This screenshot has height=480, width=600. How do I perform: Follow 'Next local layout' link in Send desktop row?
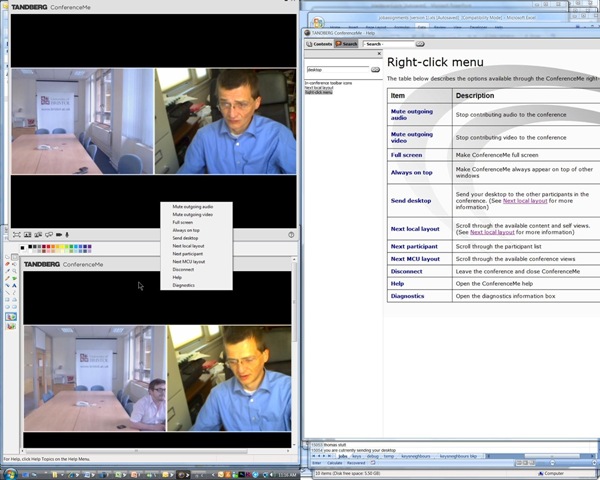(x=524, y=201)
